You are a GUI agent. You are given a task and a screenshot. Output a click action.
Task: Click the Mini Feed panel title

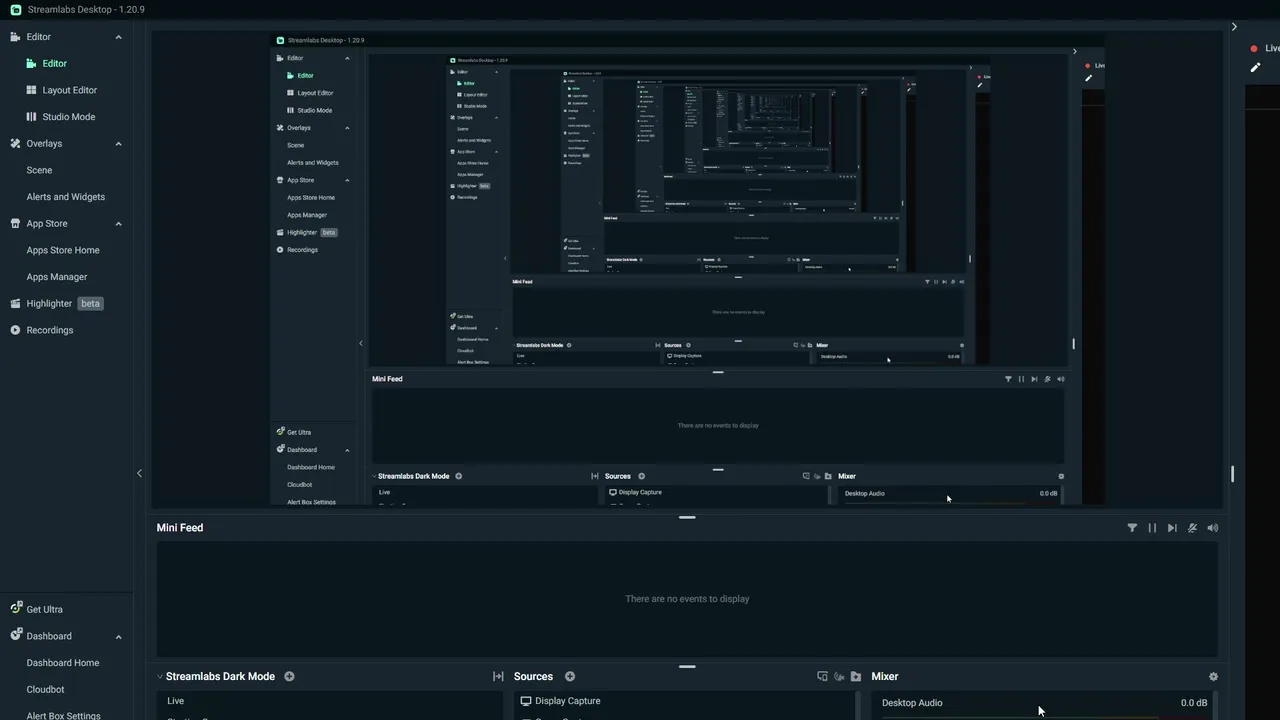(180, 528)
